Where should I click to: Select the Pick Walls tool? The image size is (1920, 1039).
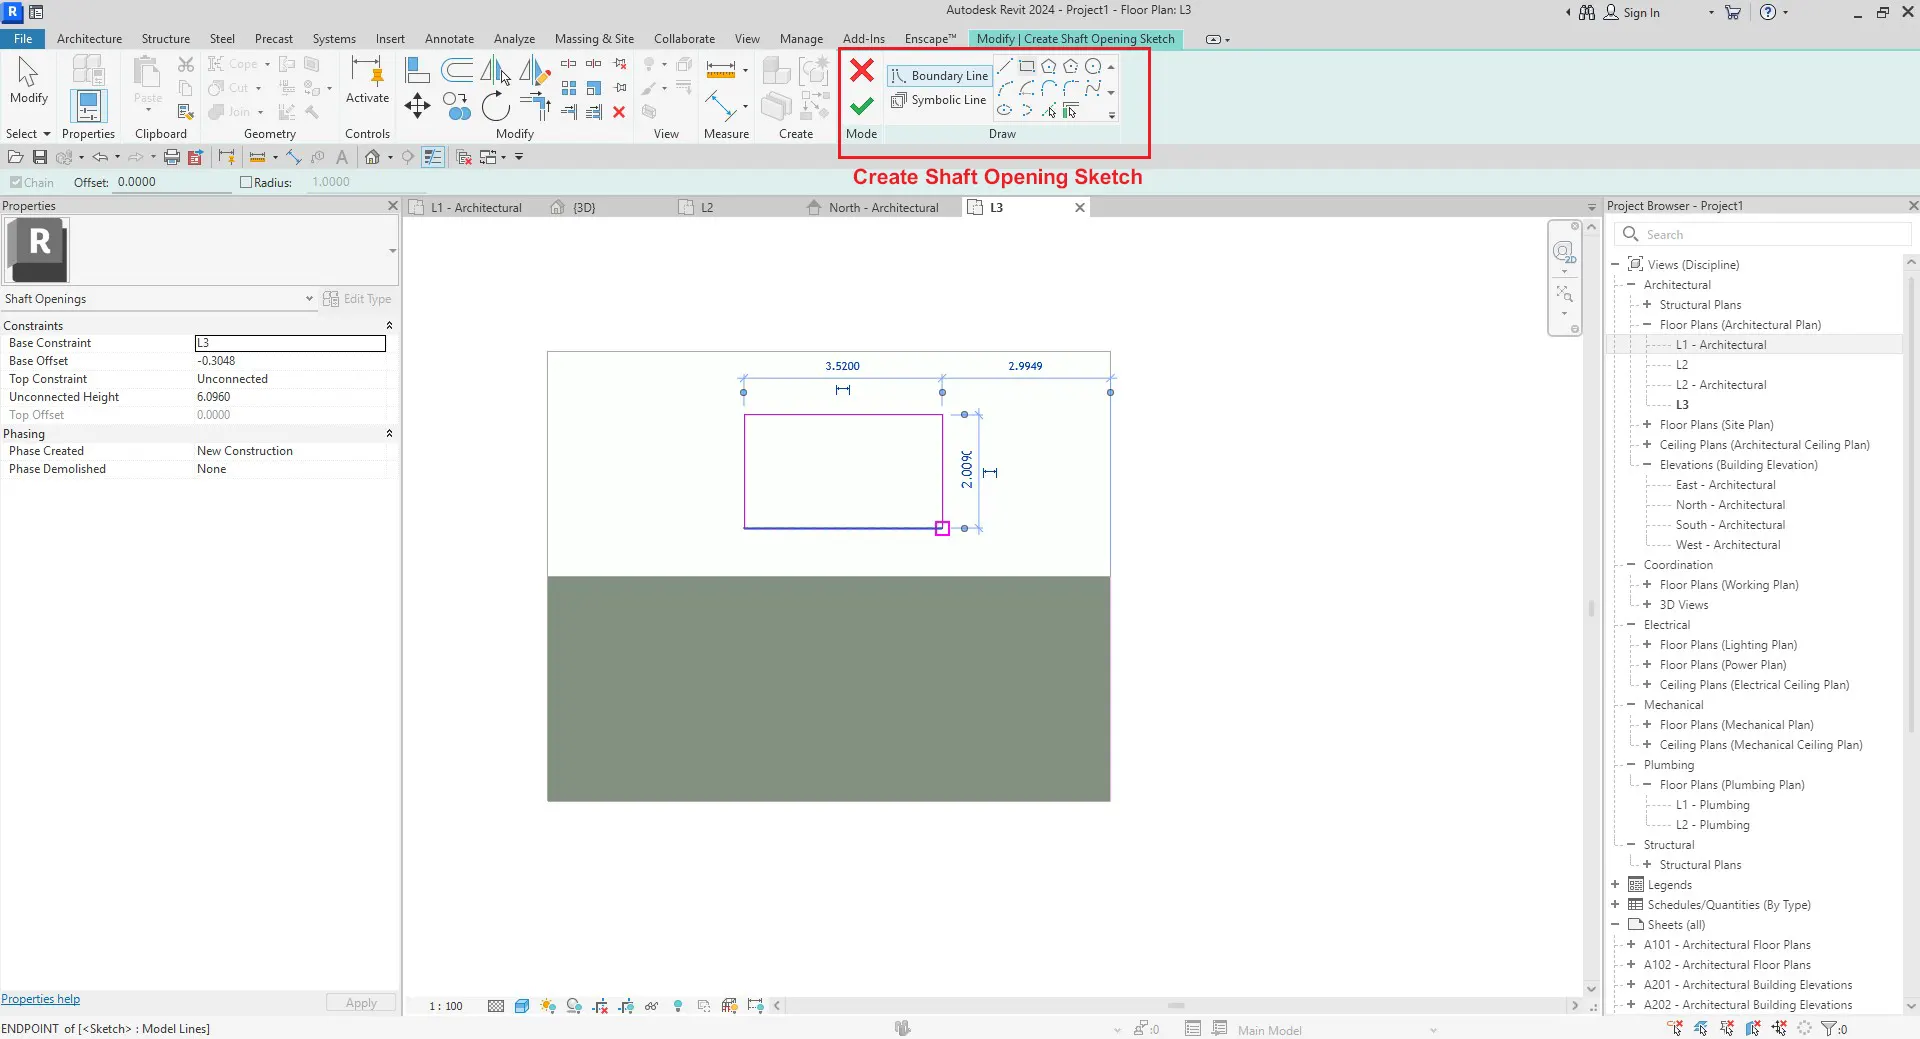pyautogui.click(x=1071, y=110)
